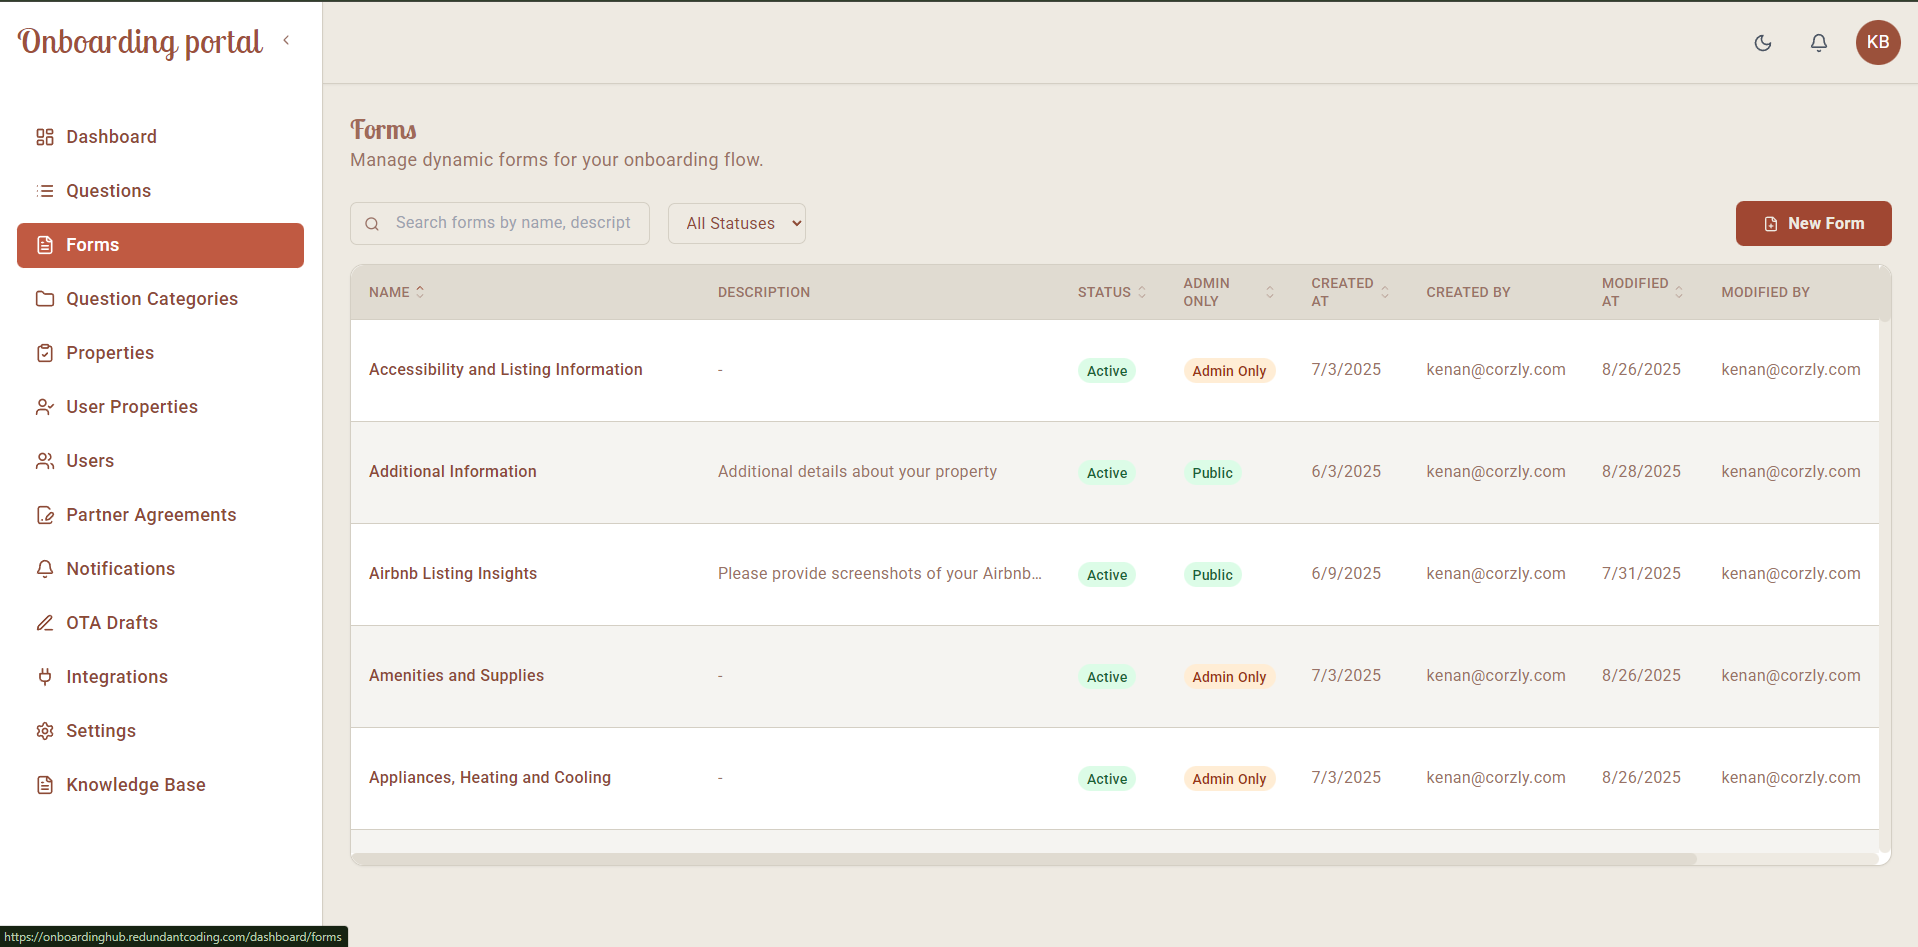
Task: Open the Accessibility and Listing Information form
Action: pos(506,370)
